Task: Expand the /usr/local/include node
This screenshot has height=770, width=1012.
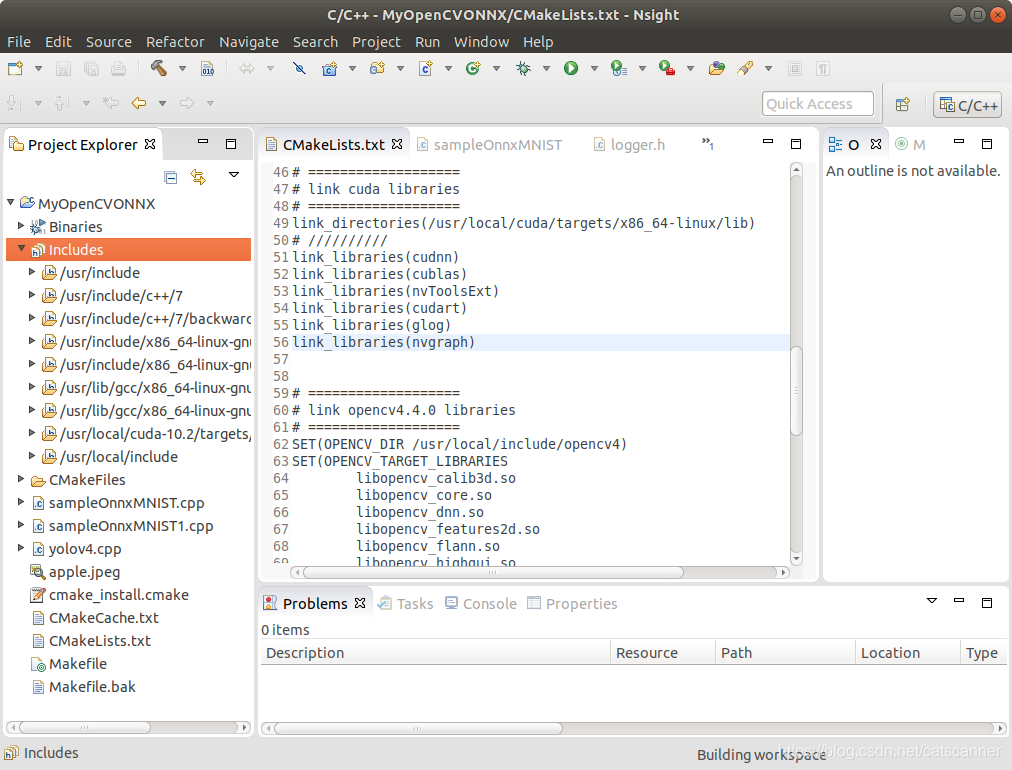Action: click(32, 456)
